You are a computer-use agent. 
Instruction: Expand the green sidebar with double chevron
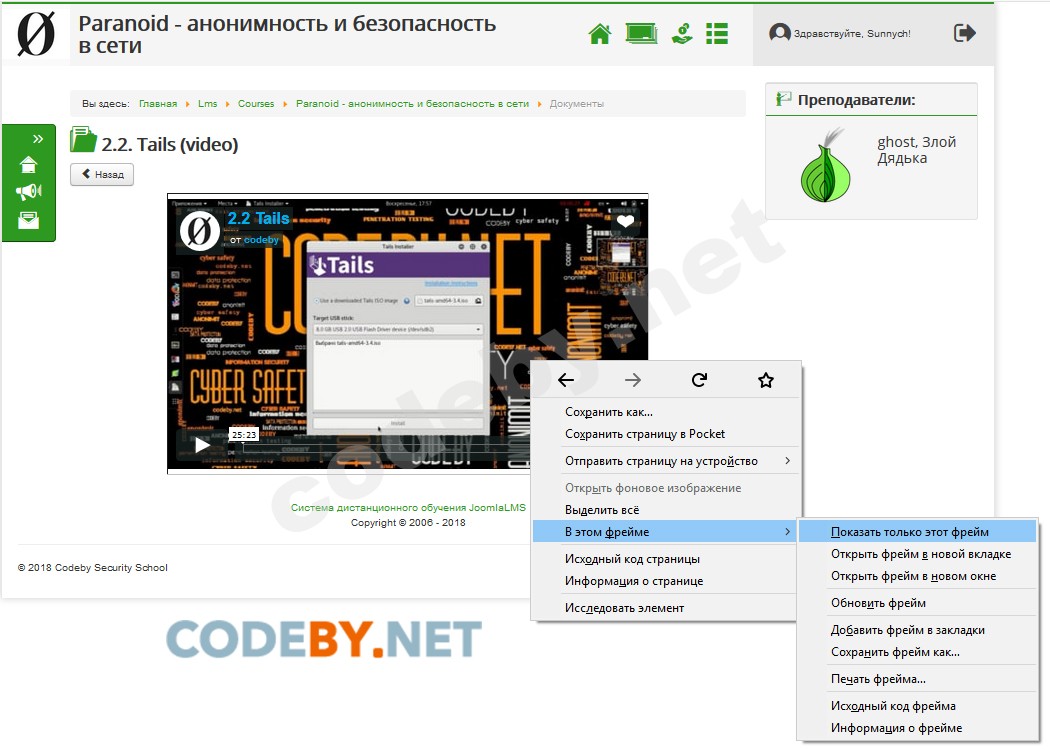pos(38,139)
